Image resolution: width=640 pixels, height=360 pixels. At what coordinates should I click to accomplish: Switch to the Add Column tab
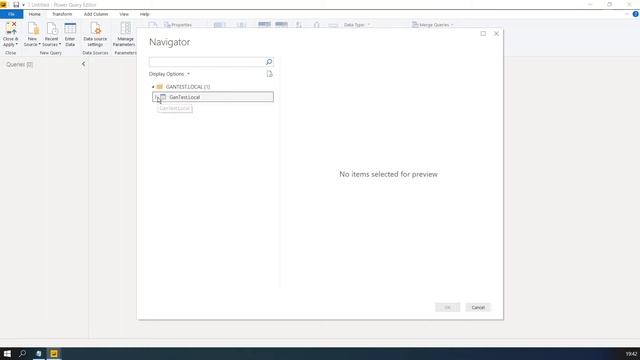pos(96,14)
